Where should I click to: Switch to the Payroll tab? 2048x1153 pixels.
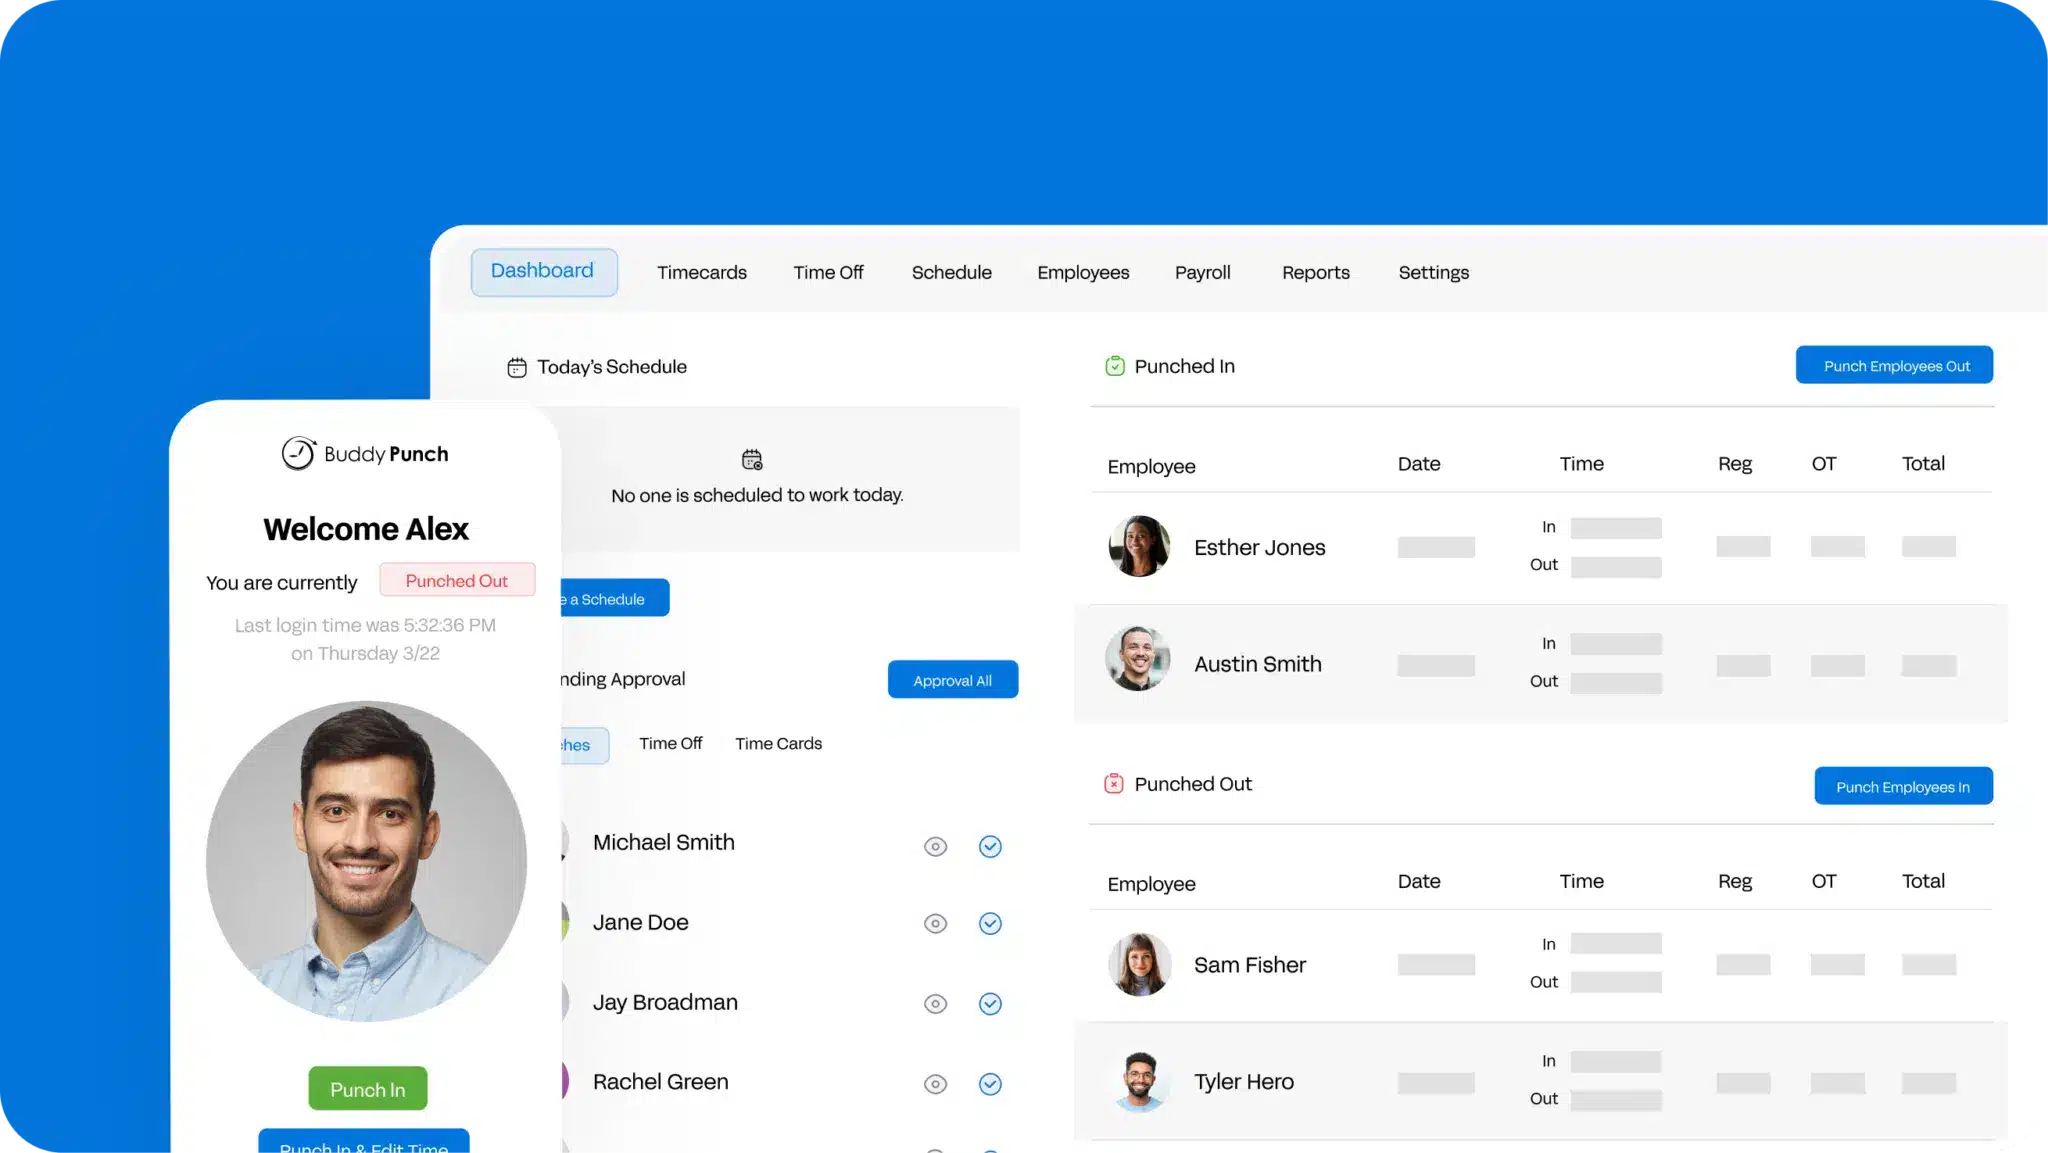point(1202,272)
